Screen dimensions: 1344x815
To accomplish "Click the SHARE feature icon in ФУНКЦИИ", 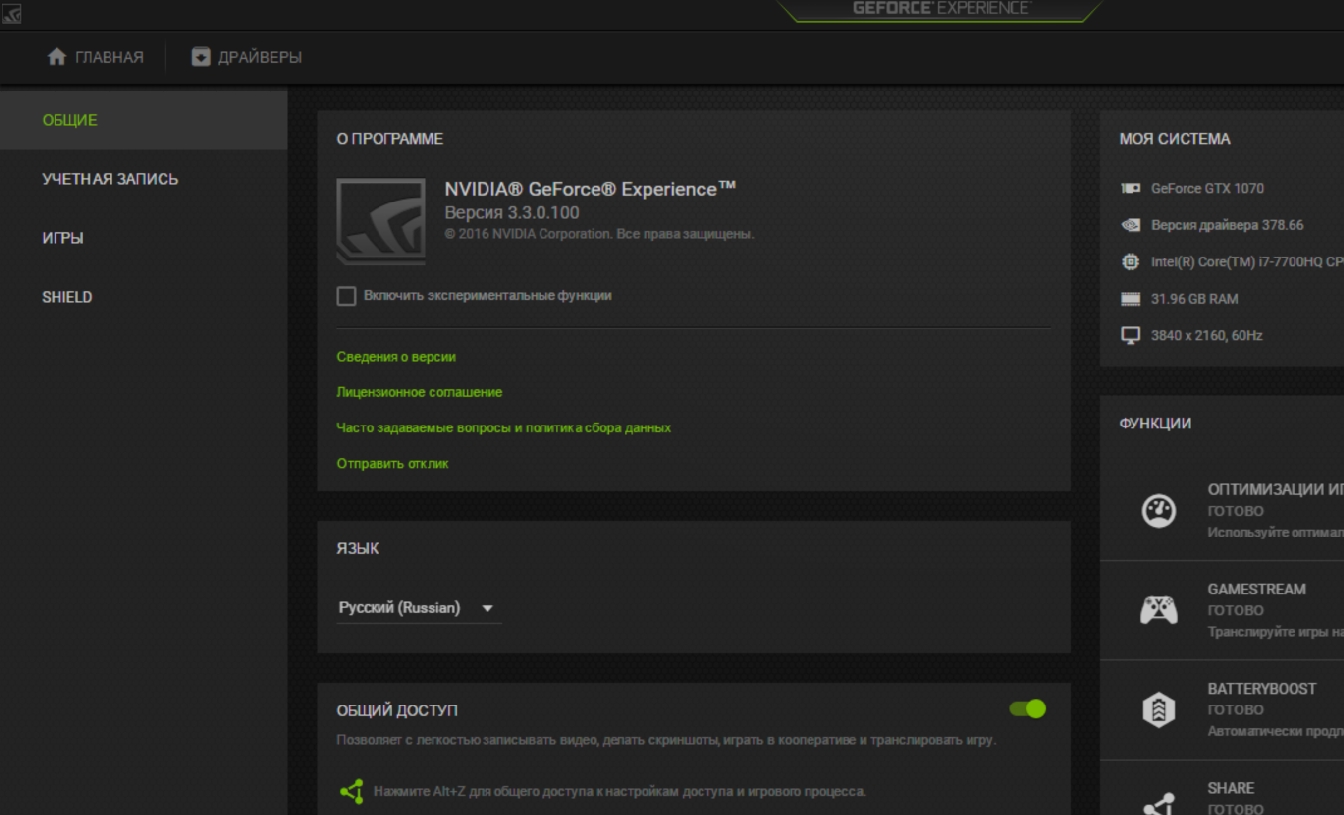I will coord(1159,803).
